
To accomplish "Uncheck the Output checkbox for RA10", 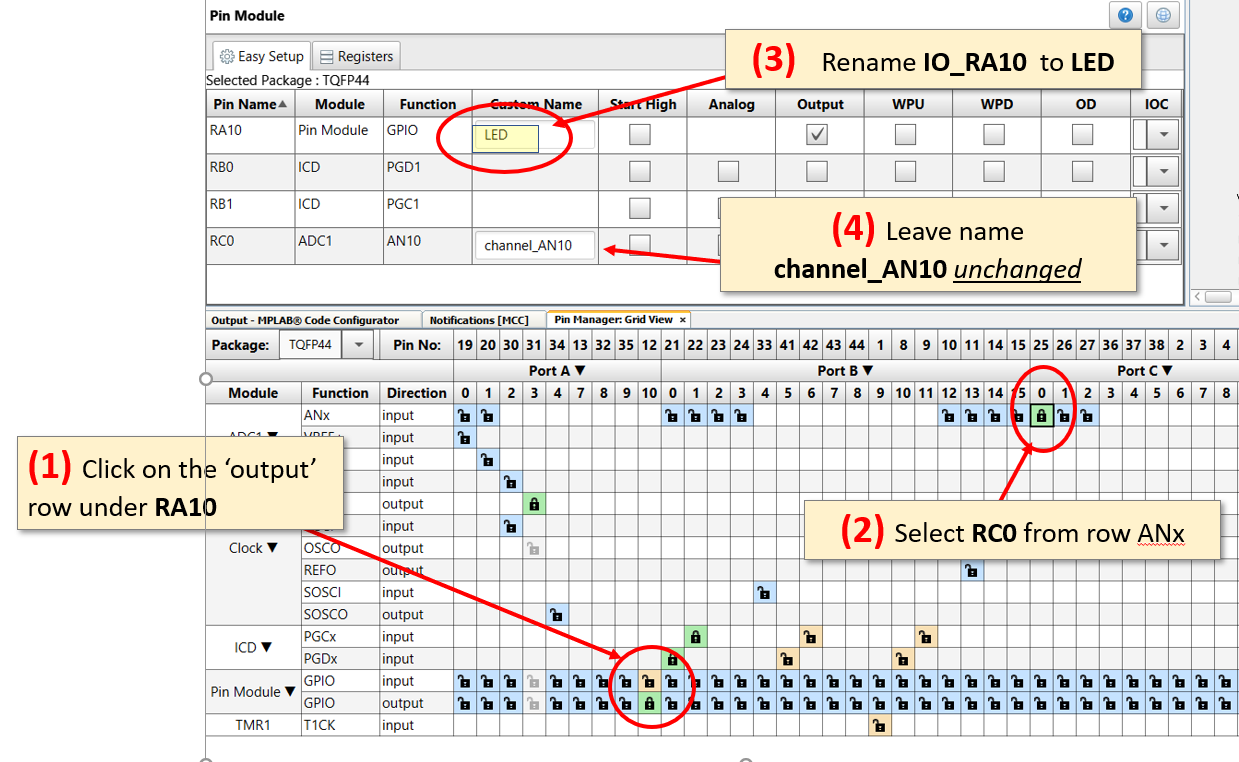I will pyautogui.click(x=817, y=134).
